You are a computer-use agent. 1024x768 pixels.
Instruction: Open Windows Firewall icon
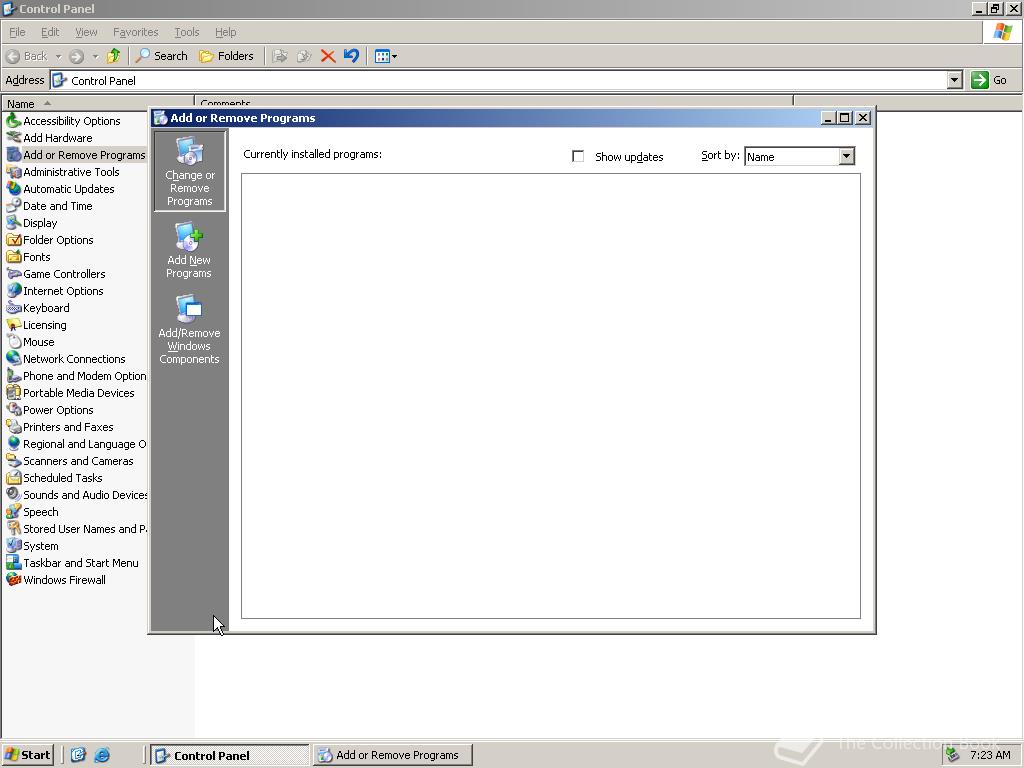click(x=14, y=579)
